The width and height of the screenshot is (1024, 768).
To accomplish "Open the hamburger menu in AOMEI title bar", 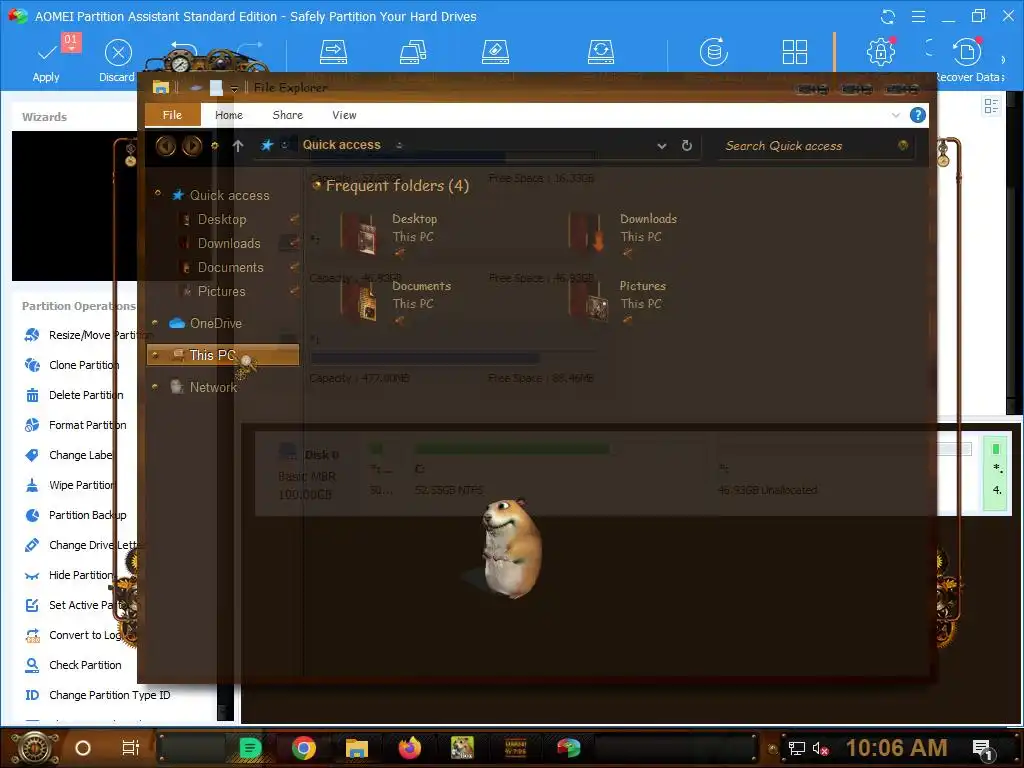I will tap(918, 17).
